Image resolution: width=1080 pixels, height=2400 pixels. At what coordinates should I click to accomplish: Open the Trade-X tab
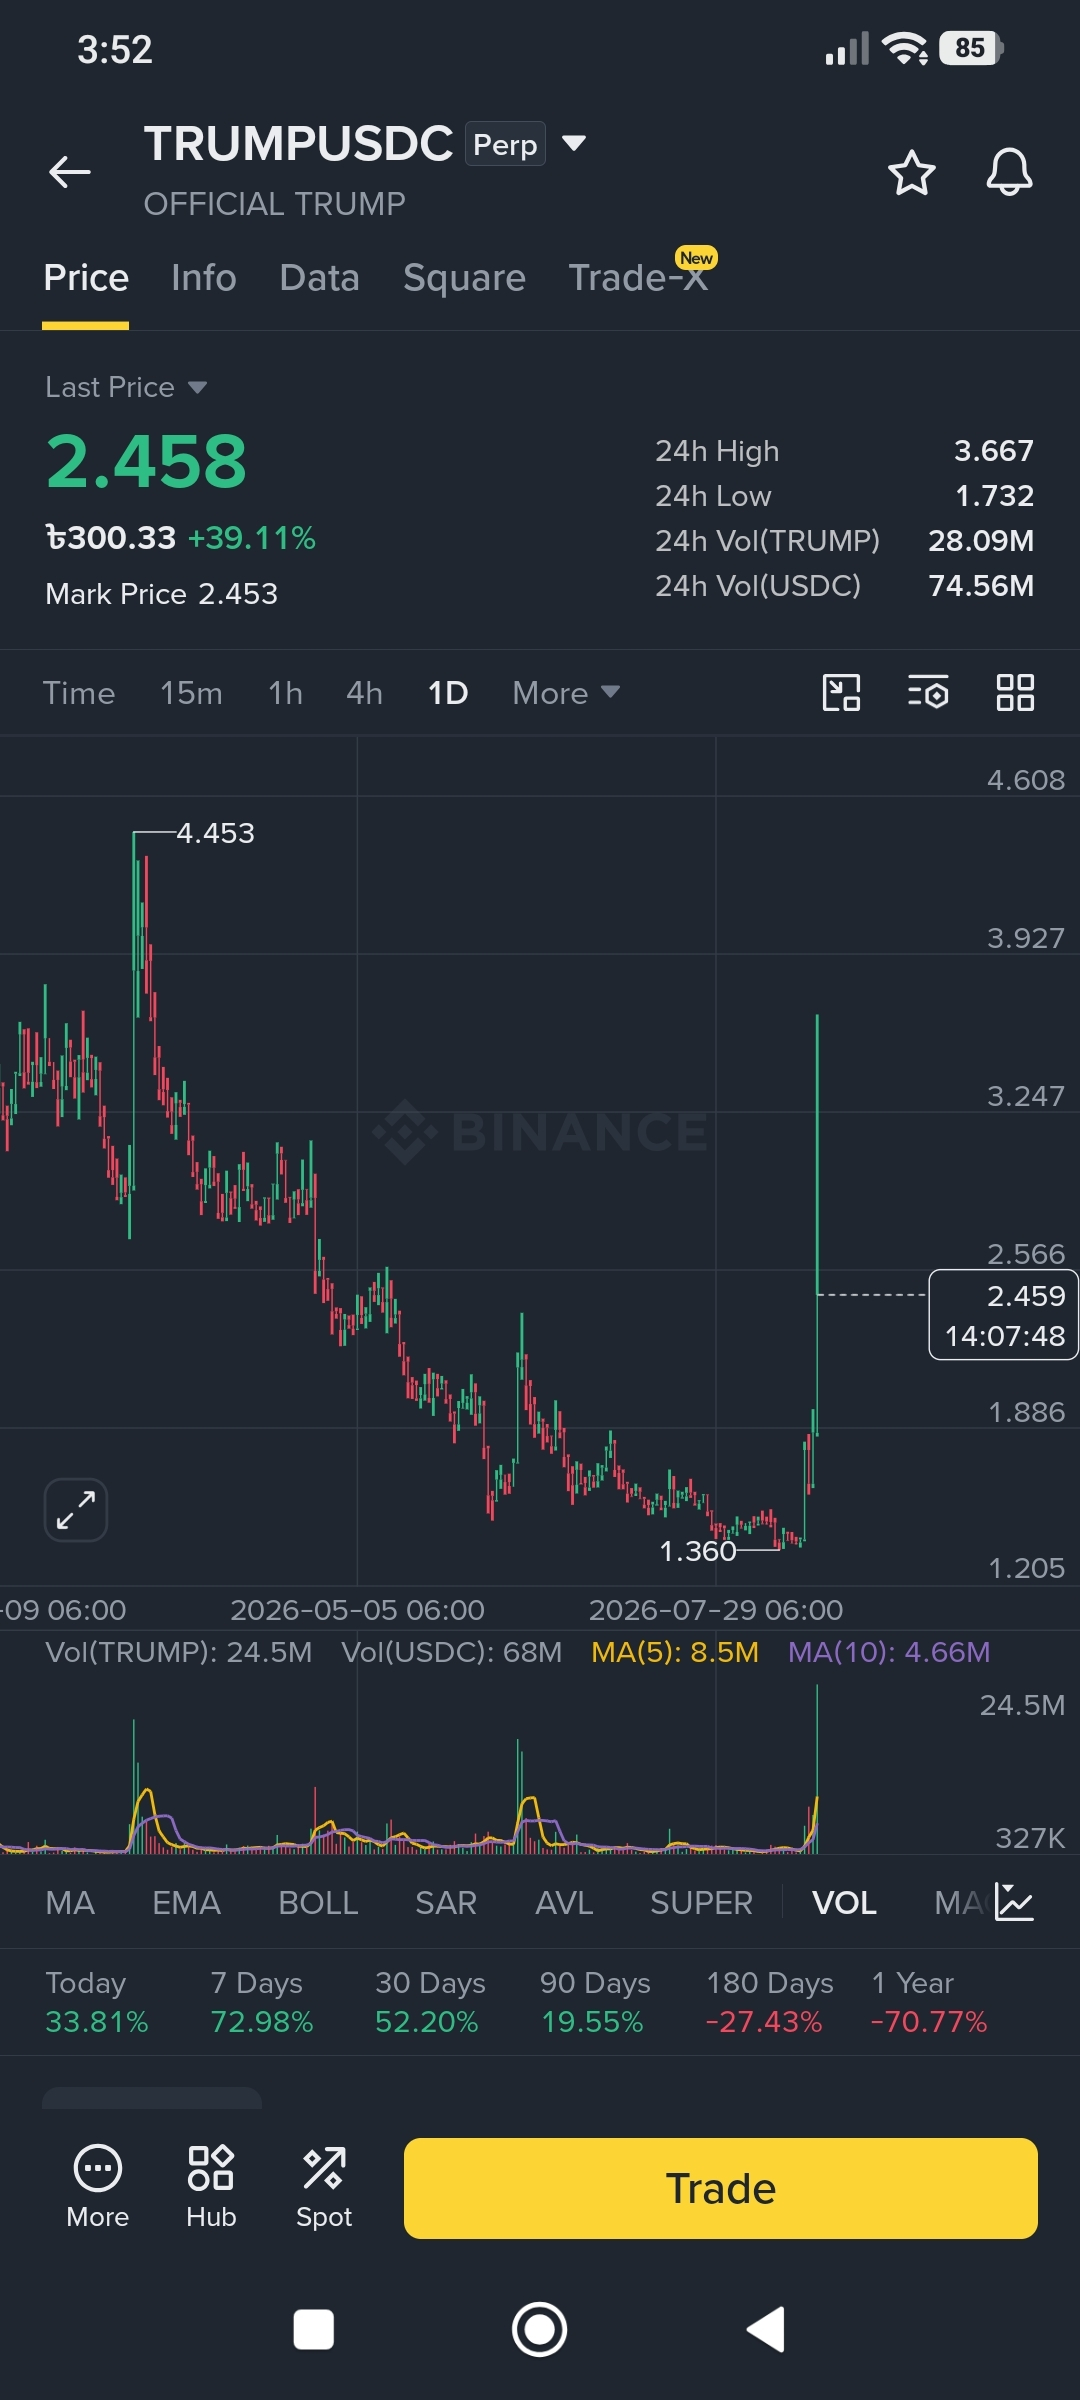(640, 277)
